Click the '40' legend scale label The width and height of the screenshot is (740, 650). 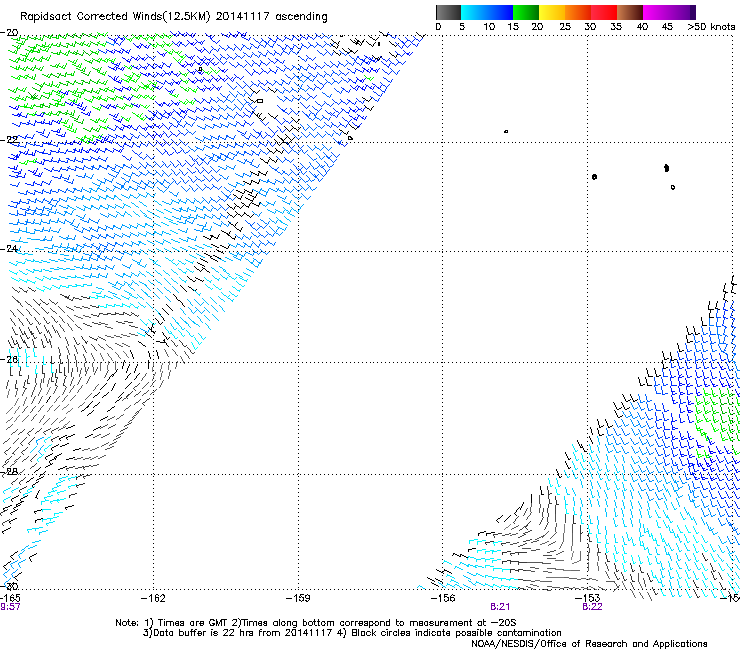click(642, 27)
